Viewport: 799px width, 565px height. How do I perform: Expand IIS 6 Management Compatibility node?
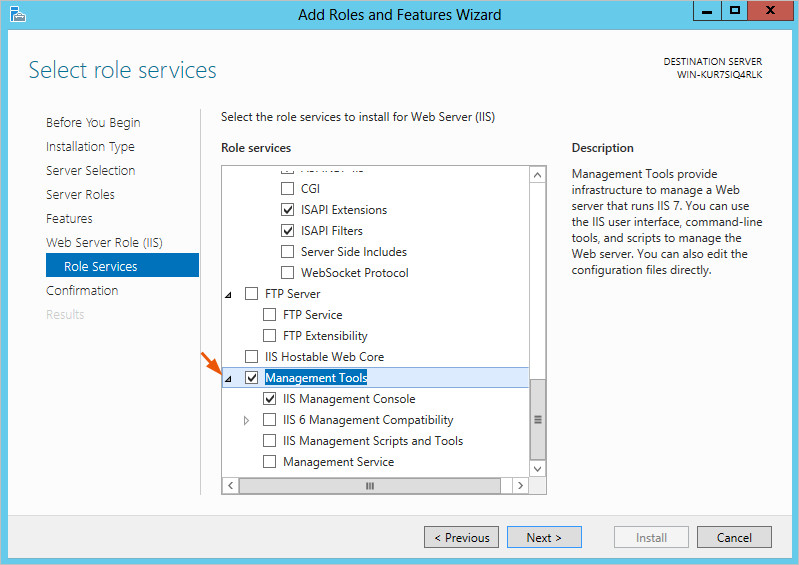click(x=246, y=421)
